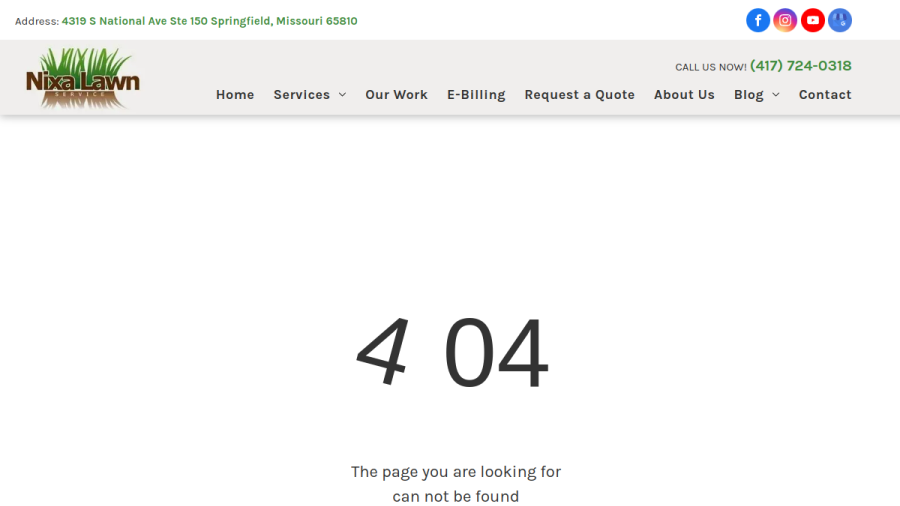Click the 4319 S National Ave address link
The width and height of the screenshot is (900, 506).
point(210,21)
